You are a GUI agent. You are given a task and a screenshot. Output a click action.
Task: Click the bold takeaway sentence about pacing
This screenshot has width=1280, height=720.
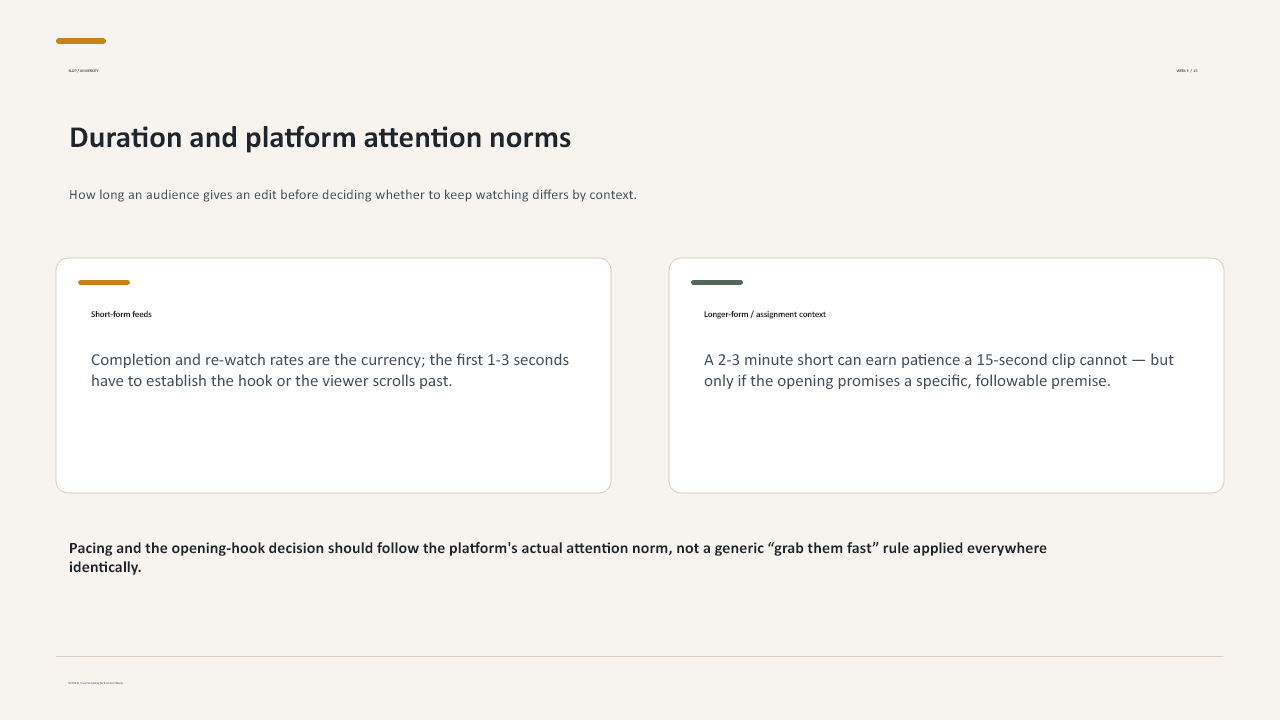pyautogui.click(x=558, y=557)
